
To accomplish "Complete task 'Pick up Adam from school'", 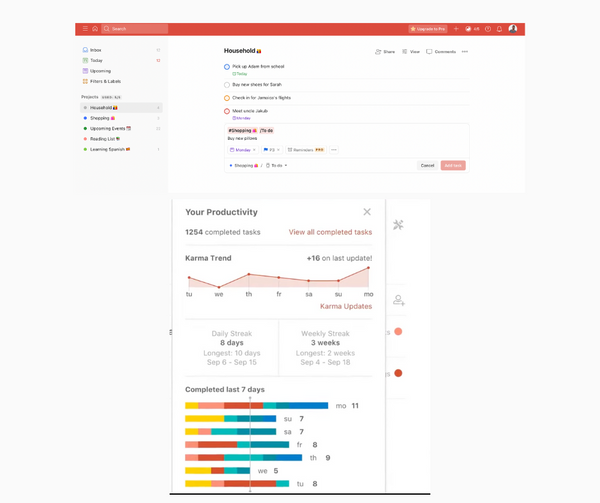I will pyautogui.click(x=227, y=67).
